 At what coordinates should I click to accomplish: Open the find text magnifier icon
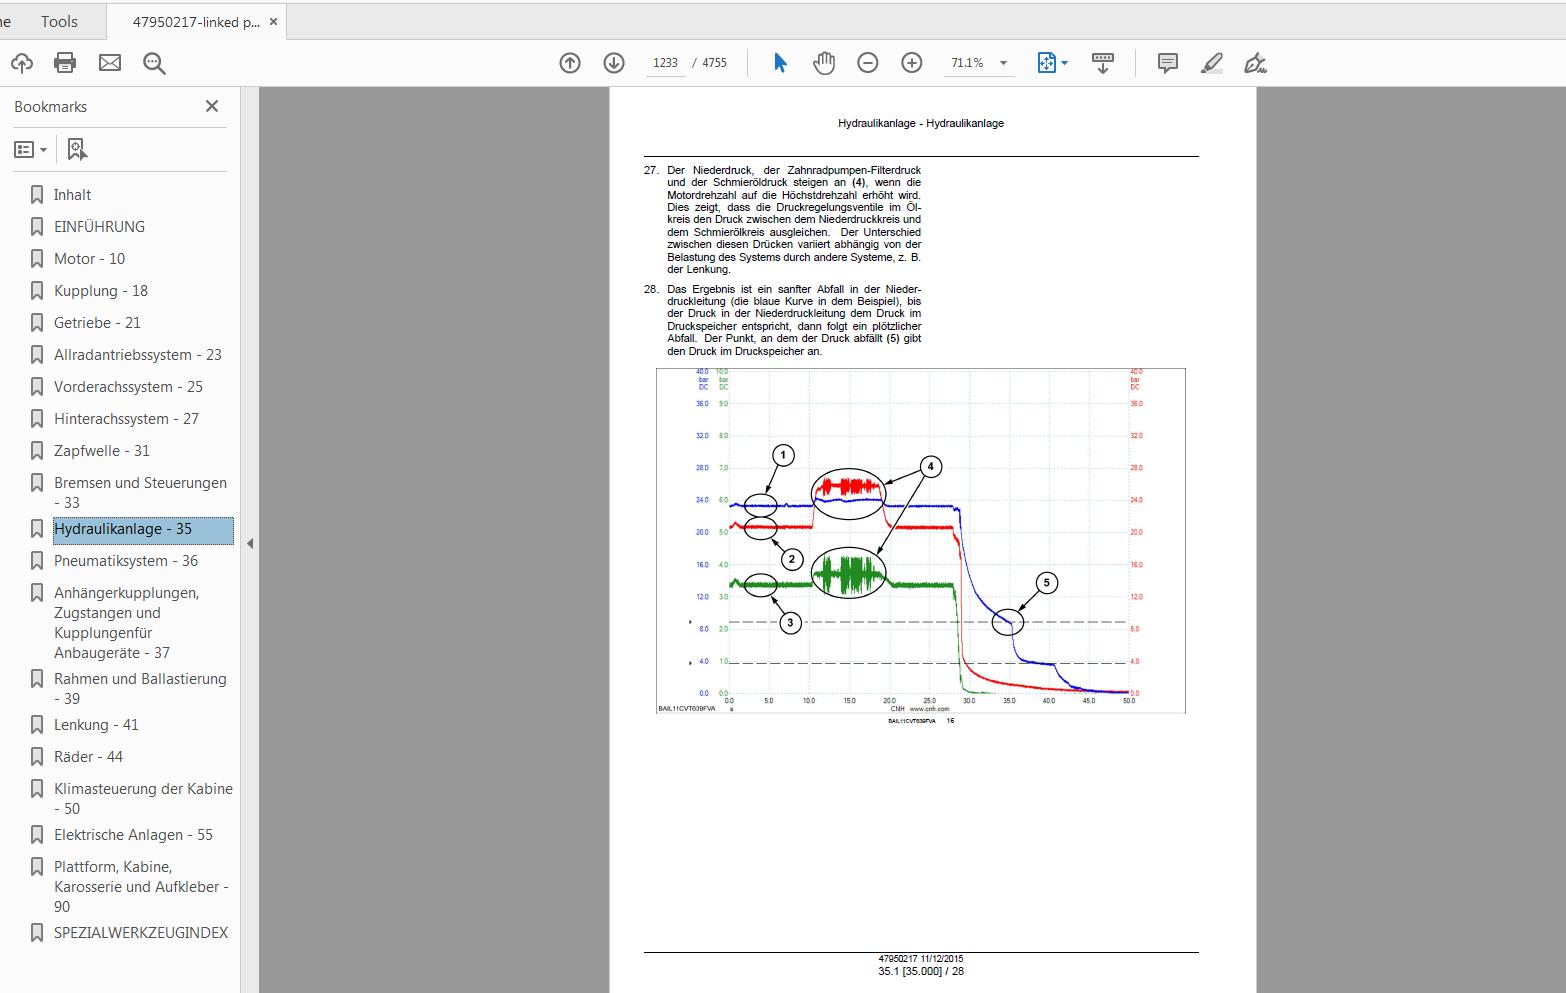tap(154, 63)
